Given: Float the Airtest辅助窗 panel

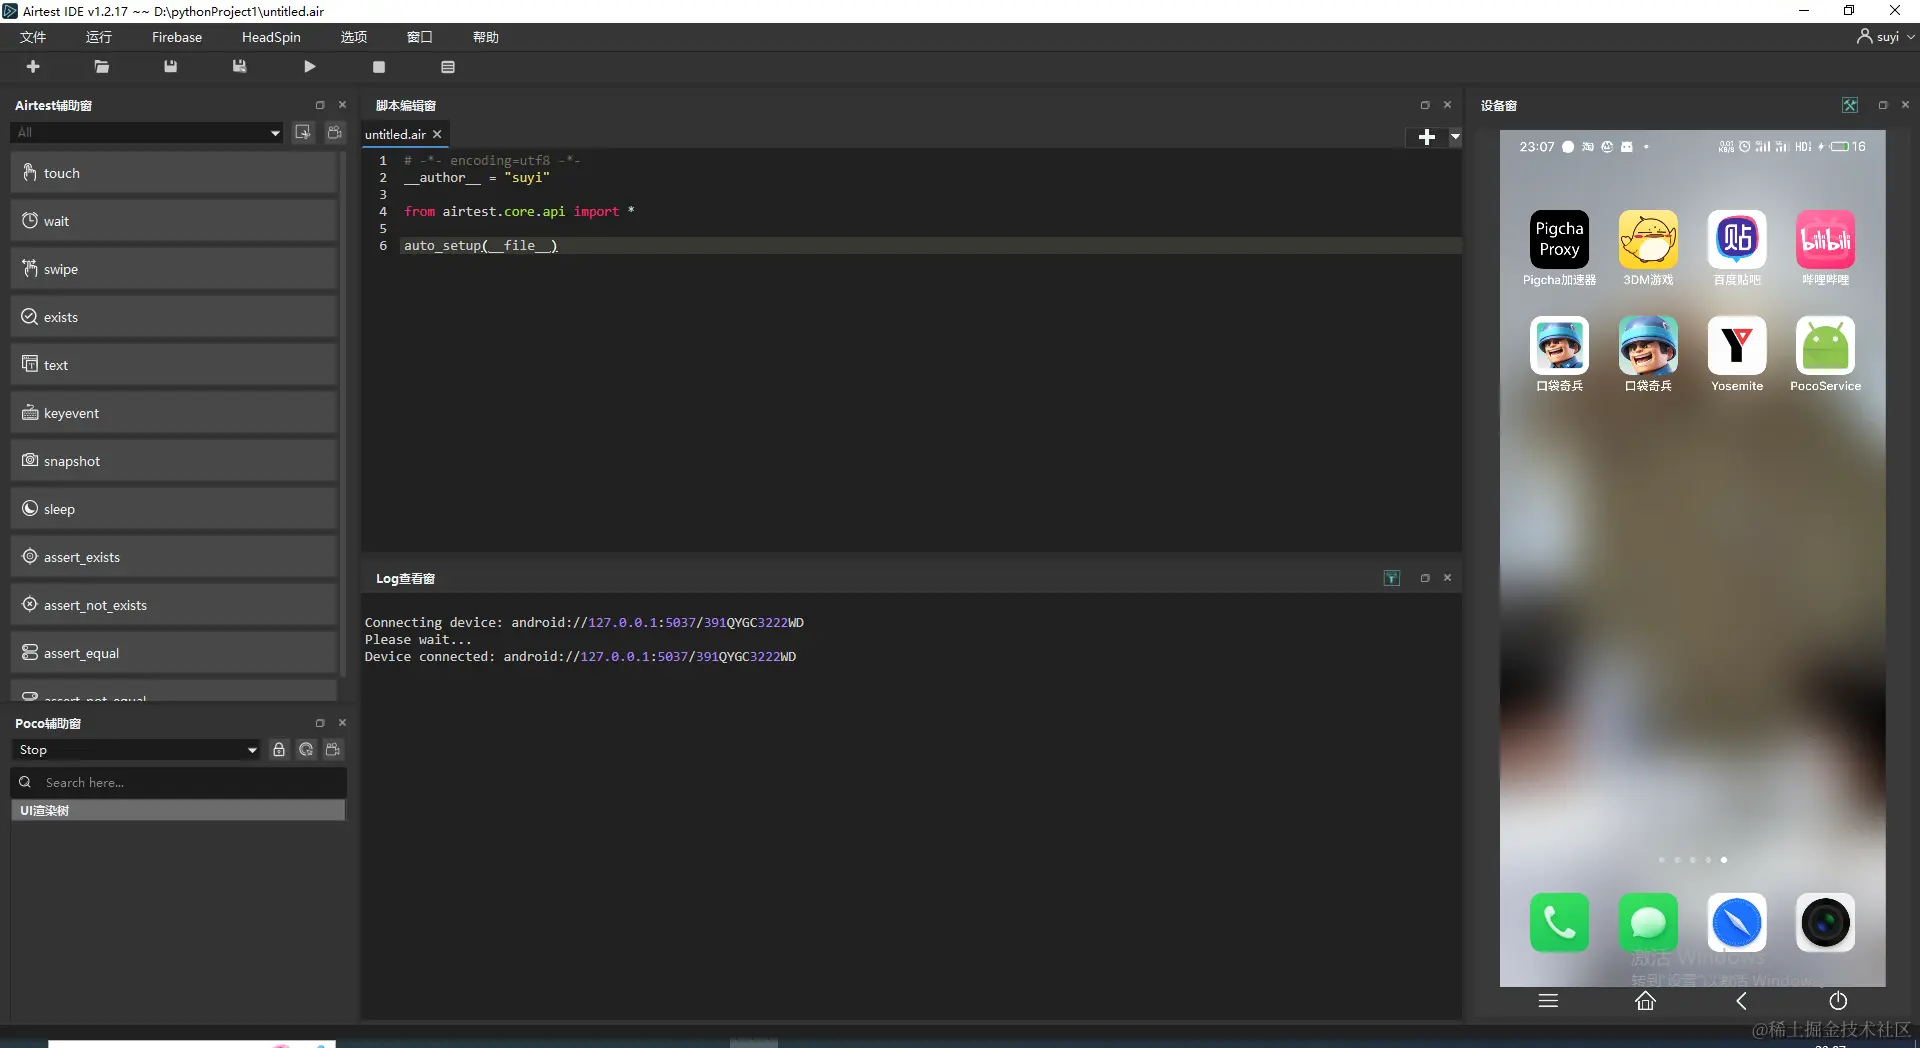Looking at the screenshot, I should tap(320, 105).
